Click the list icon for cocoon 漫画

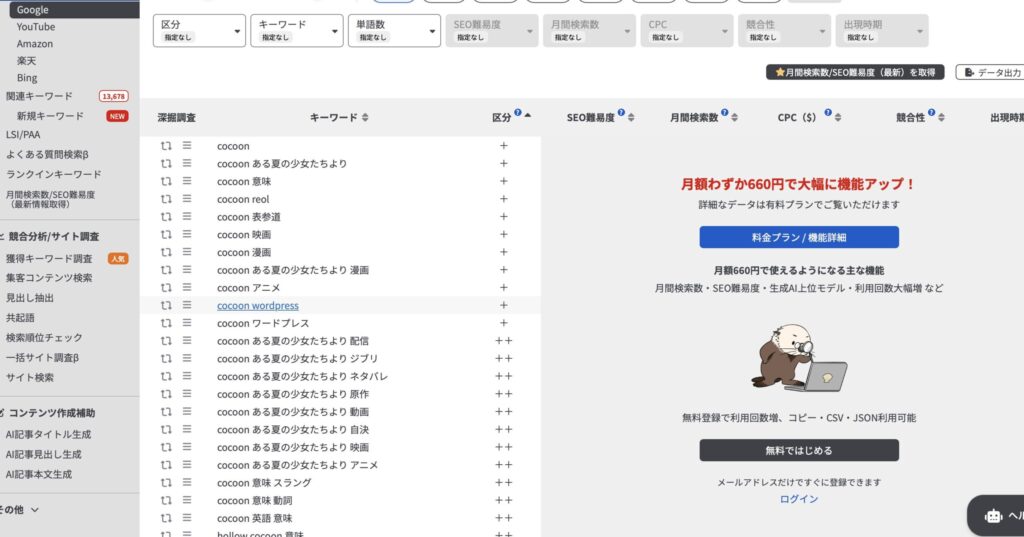tap(187, 252)
